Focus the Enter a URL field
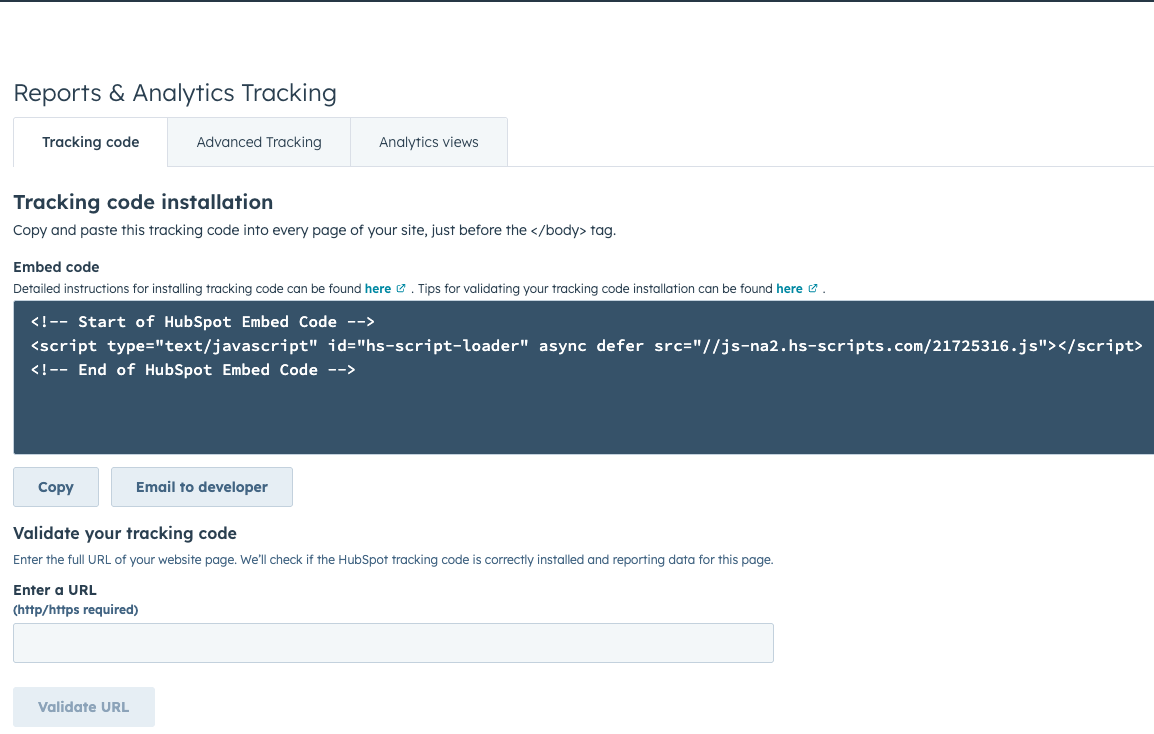The height and width of the screenshot is (734, 1154). (x=393, y=643)
